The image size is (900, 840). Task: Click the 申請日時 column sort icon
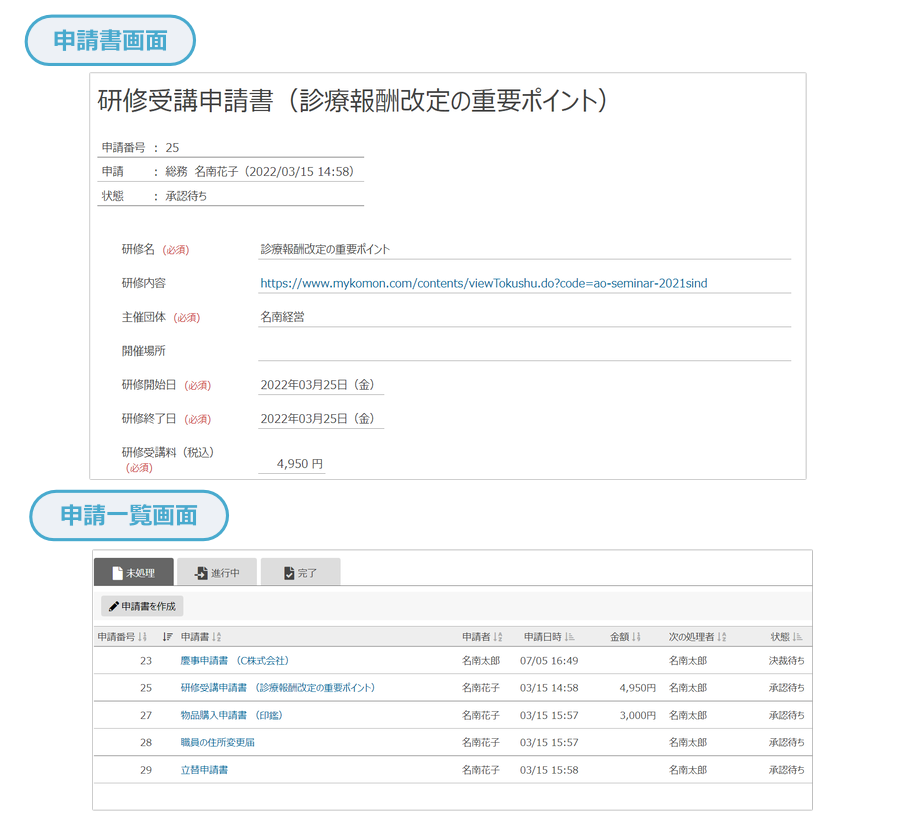click(x=569, y=637)
